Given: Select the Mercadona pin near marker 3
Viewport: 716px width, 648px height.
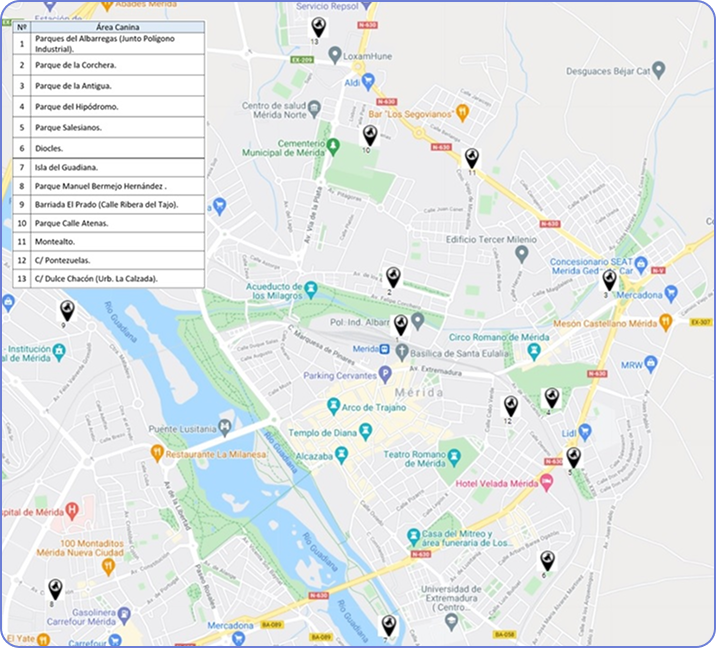Looking at the screenshot, I should coord(670,294).
